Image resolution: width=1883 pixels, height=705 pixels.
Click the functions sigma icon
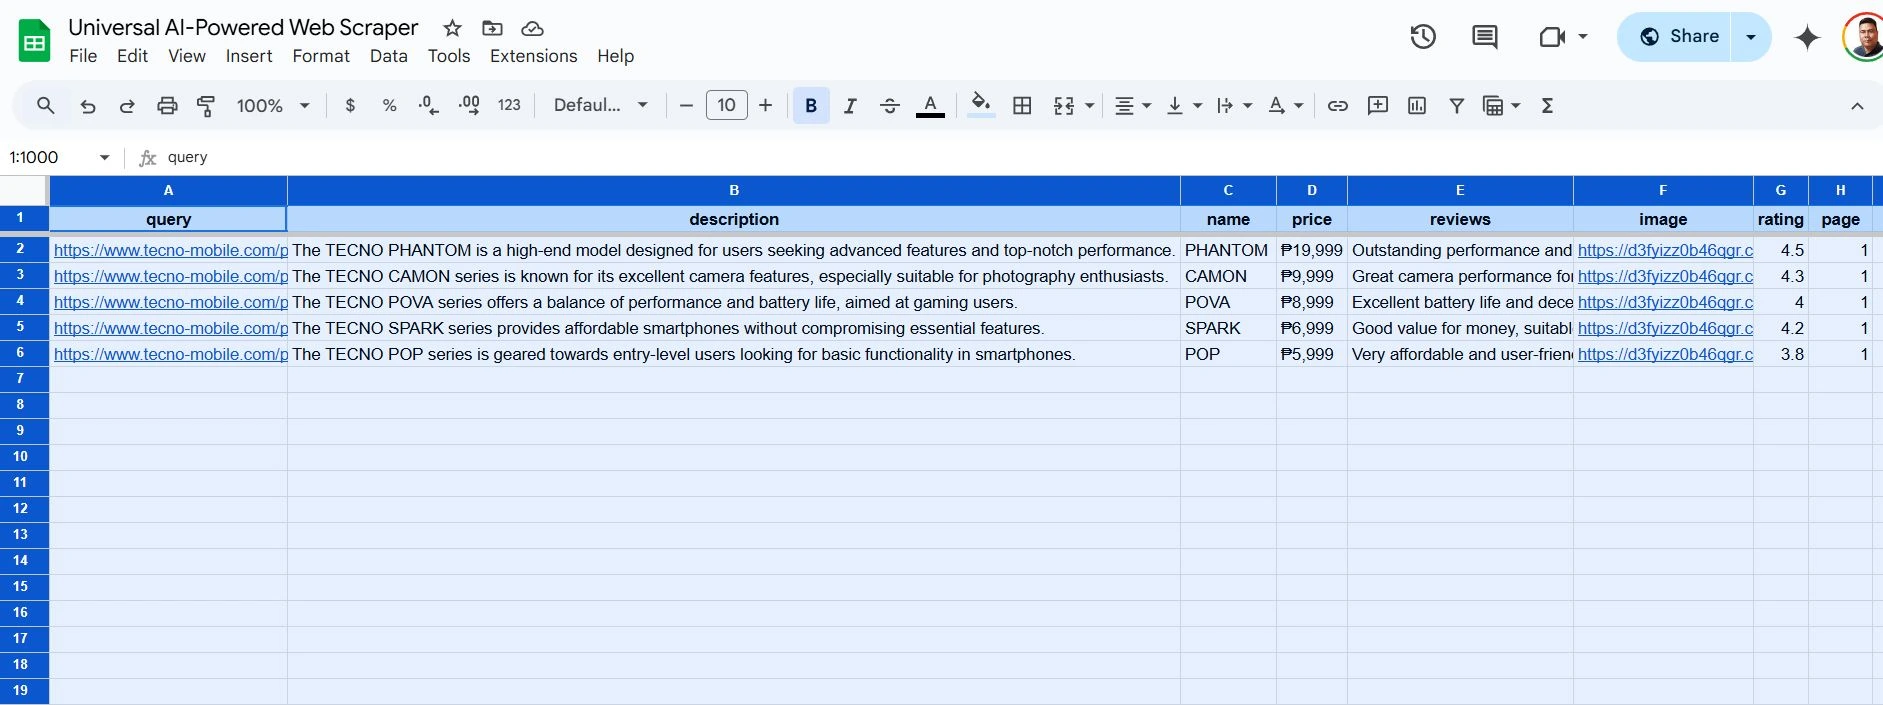click(x=1546, y=106)
